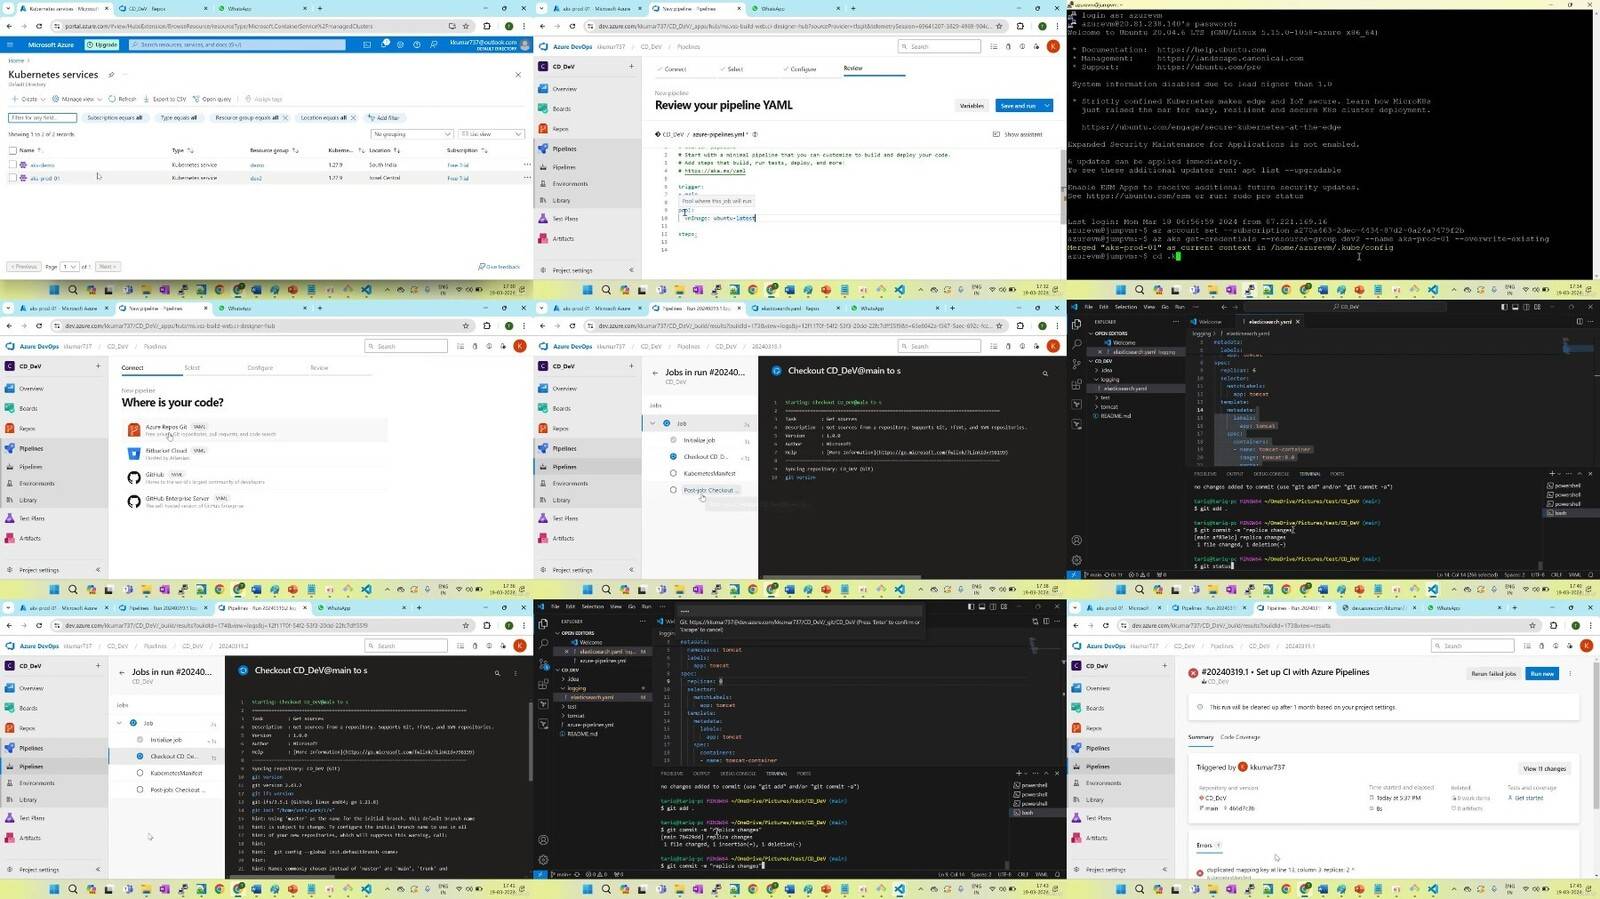Click the feedback icon in Azure portal header
Viewport: 1600px width, 899px height.
pyautogui.click(x=433, y=45)
